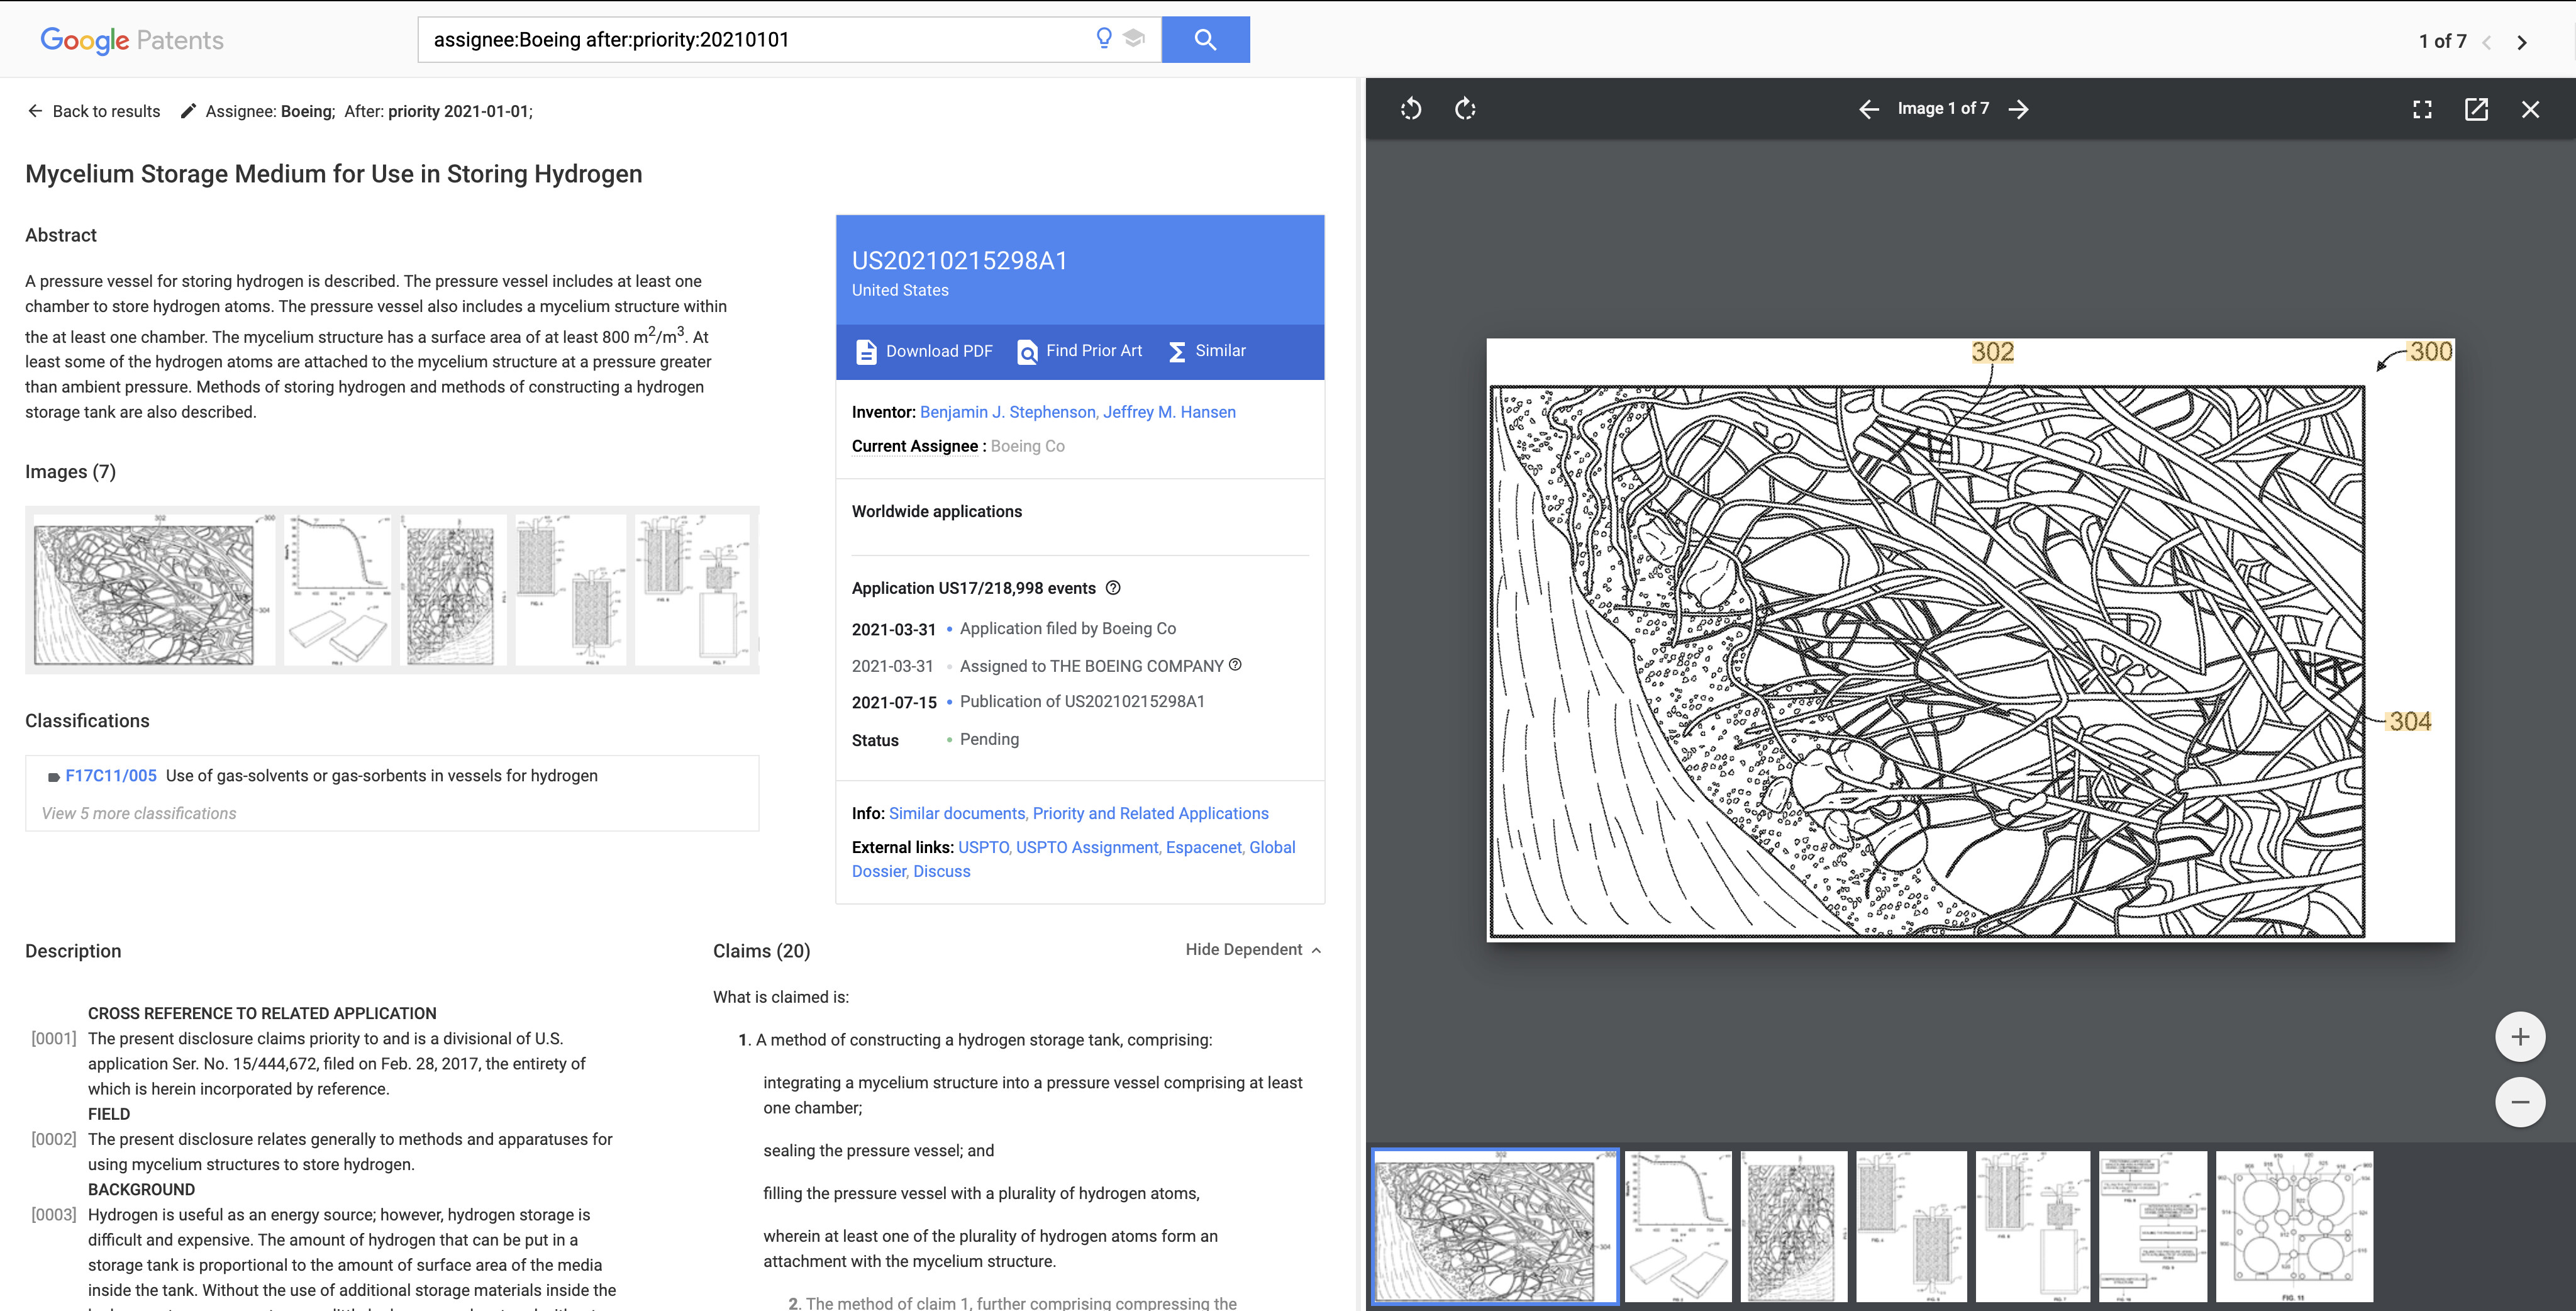Go to previous search result arrow
2576x1311 pixels.
[x=2488, y=42]
